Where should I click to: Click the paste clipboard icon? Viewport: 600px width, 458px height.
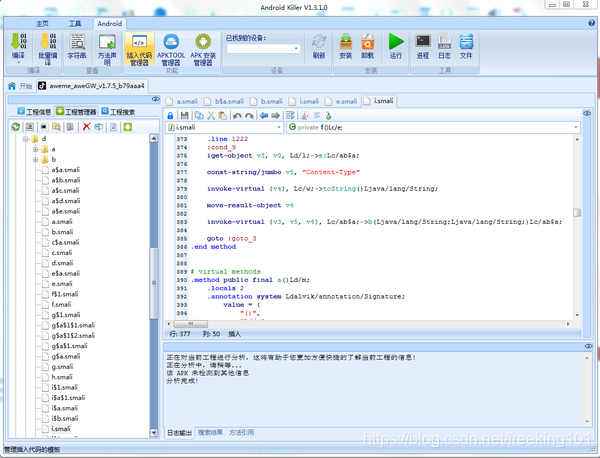pos(223,115)
